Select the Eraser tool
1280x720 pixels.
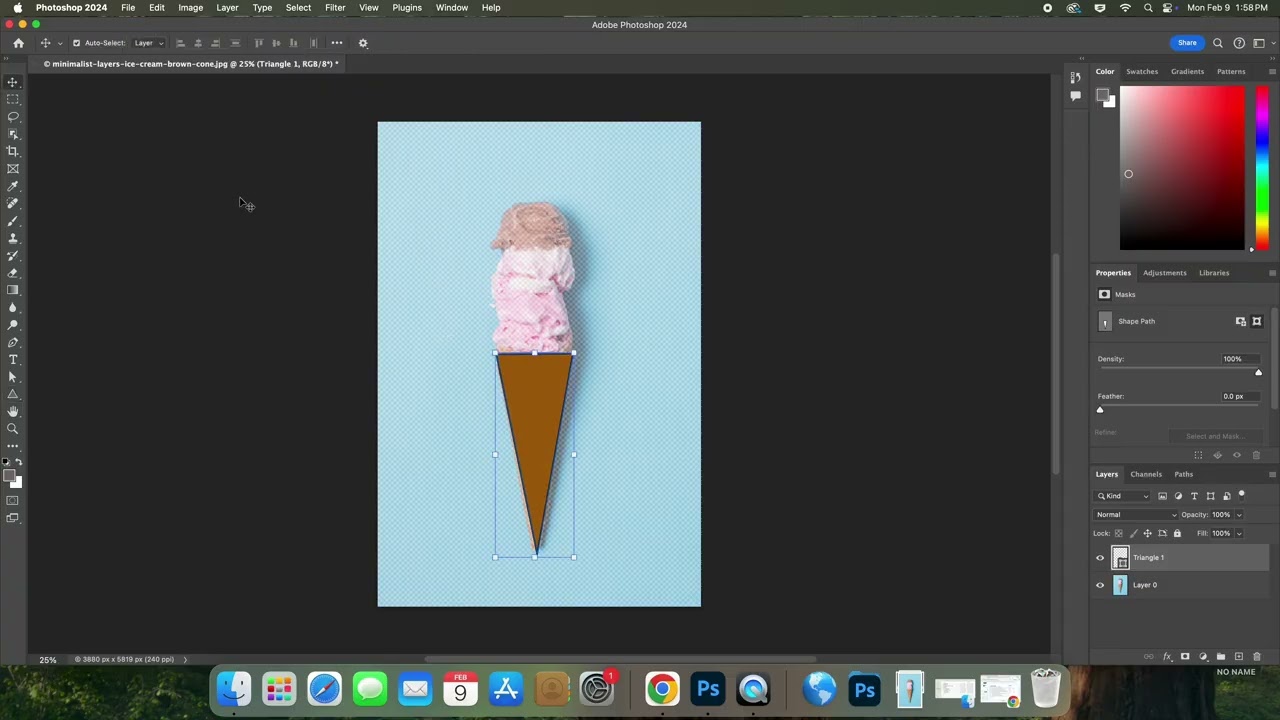pyautogui.click(x=13, y=272)
